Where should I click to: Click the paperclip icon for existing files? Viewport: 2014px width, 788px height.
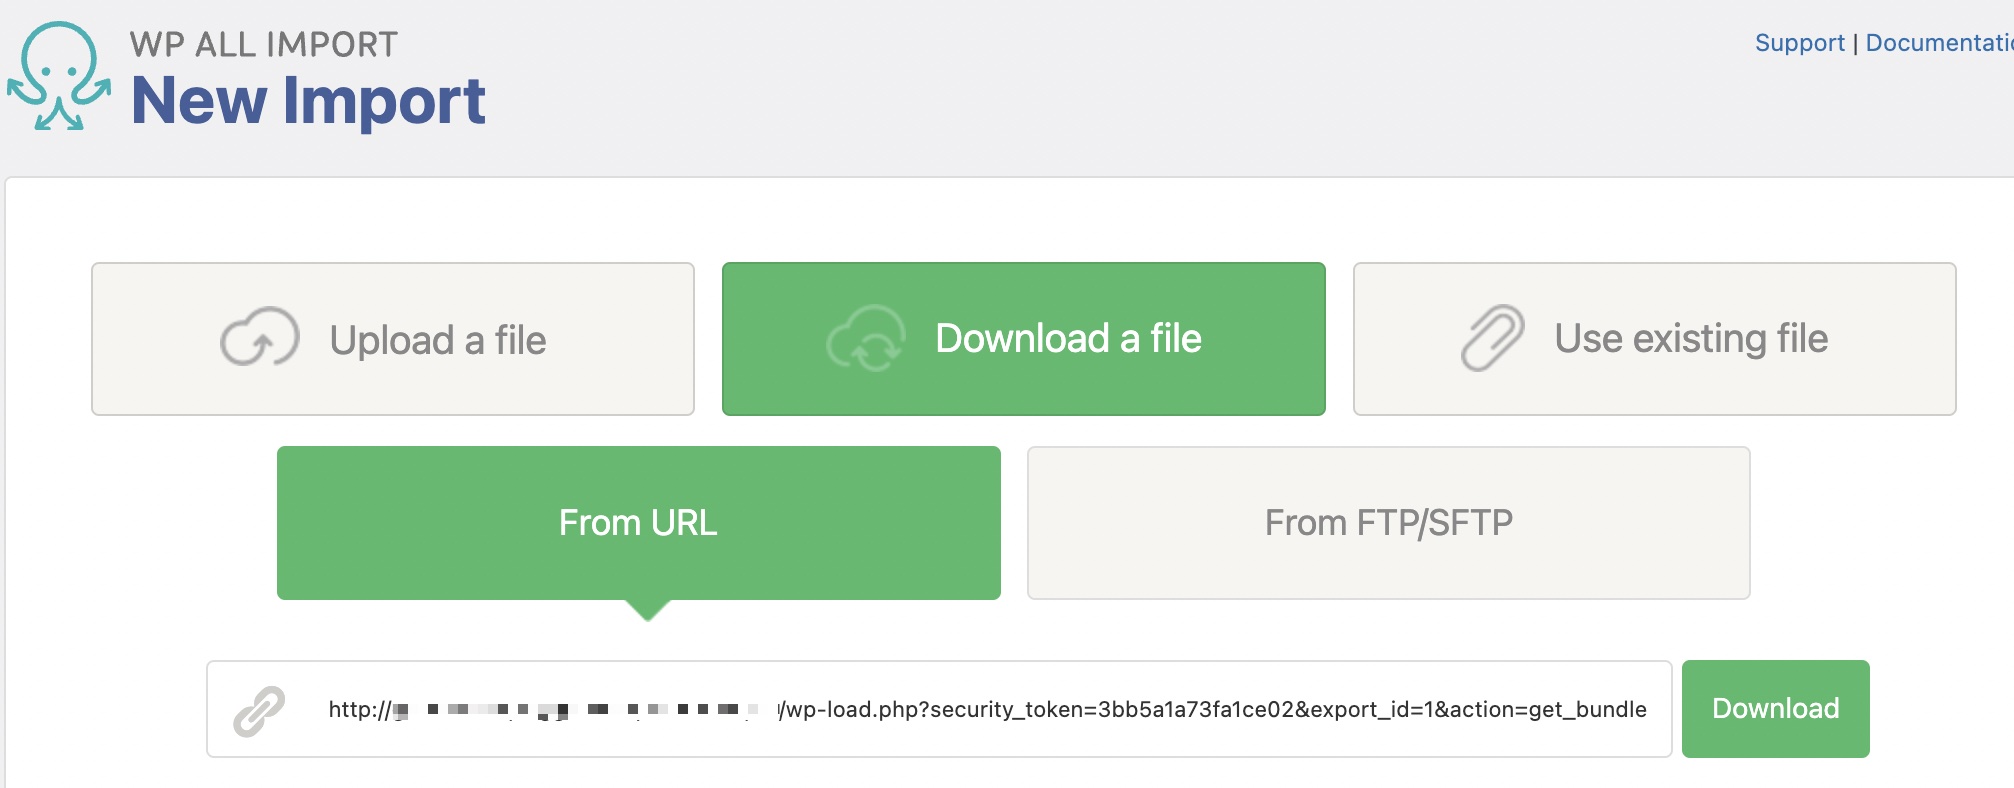tap(1492, 338)
